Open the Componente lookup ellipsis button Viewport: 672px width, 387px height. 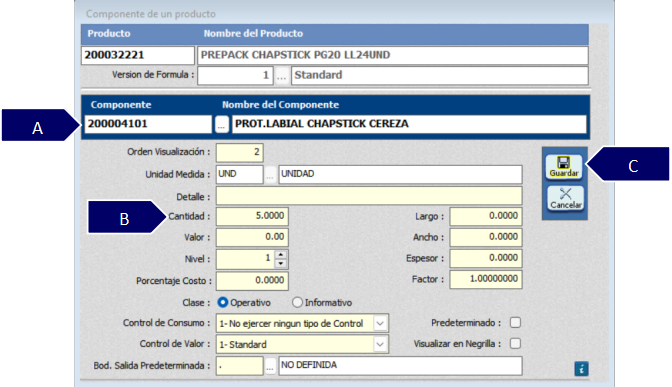(221, 124)
